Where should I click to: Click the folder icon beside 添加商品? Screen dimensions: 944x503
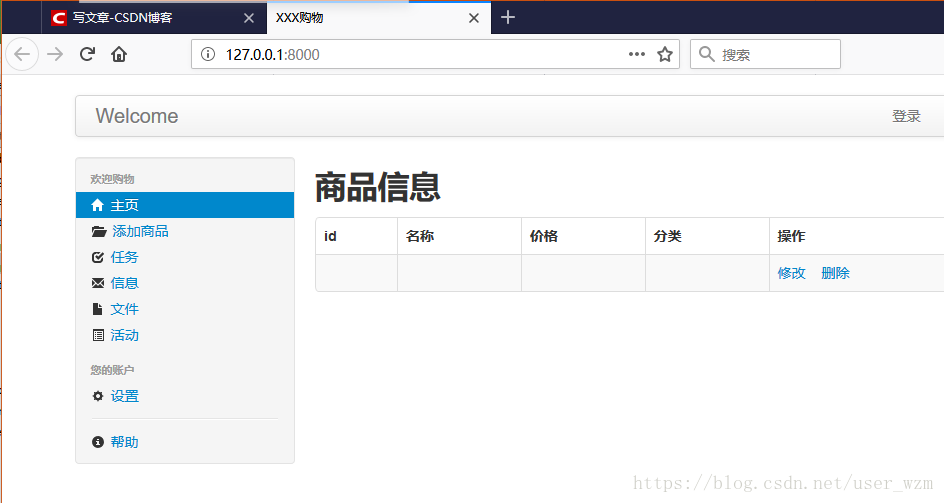[x=99, y=231]
